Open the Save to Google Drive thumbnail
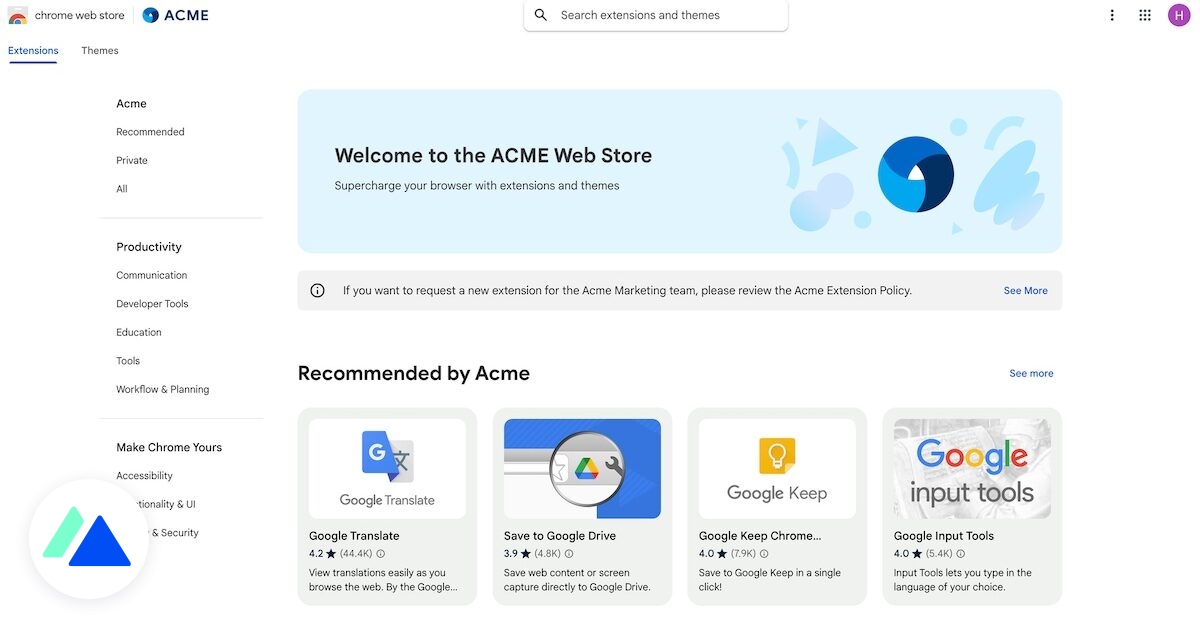The width and height of the screenshot is (1200, 628). [x=582, y=468]
